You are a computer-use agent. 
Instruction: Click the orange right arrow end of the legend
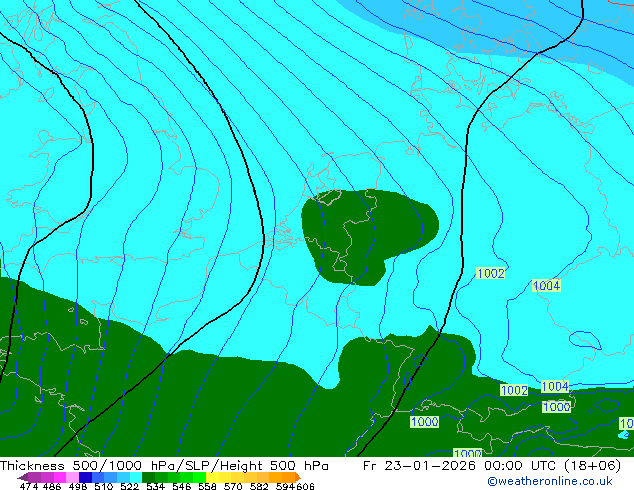pos(298,477)
